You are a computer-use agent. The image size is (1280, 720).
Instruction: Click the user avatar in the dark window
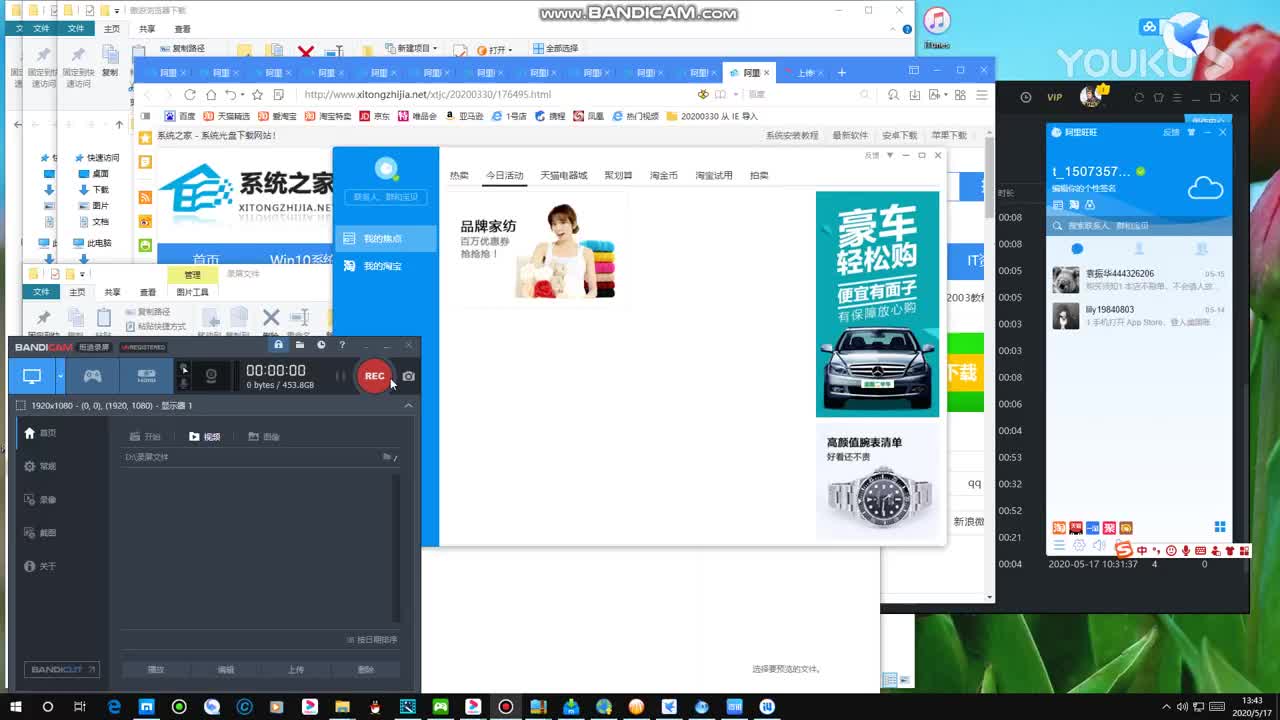pyautogui.click(x=1091, y=96)
